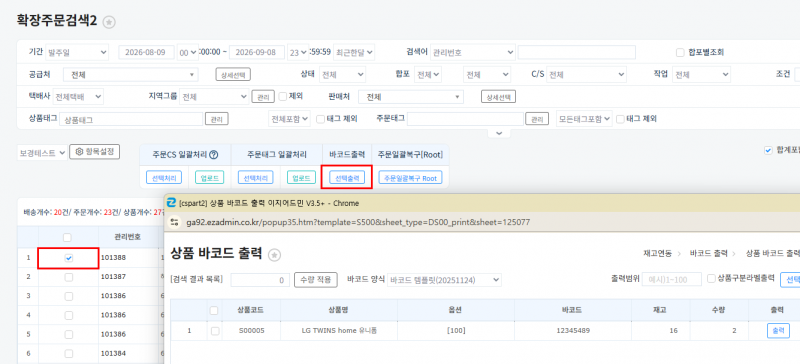
Task: Open the end hour 23 dropdown
Action: (297, 52)
